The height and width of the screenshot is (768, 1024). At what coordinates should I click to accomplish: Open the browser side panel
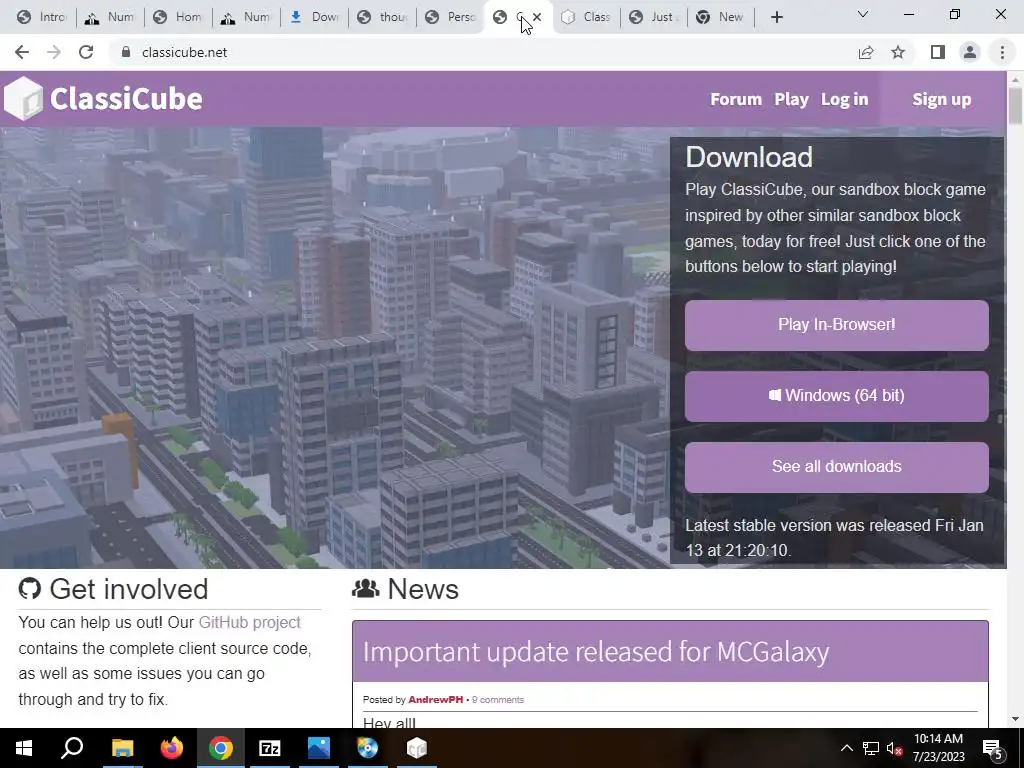pos(938,52)
